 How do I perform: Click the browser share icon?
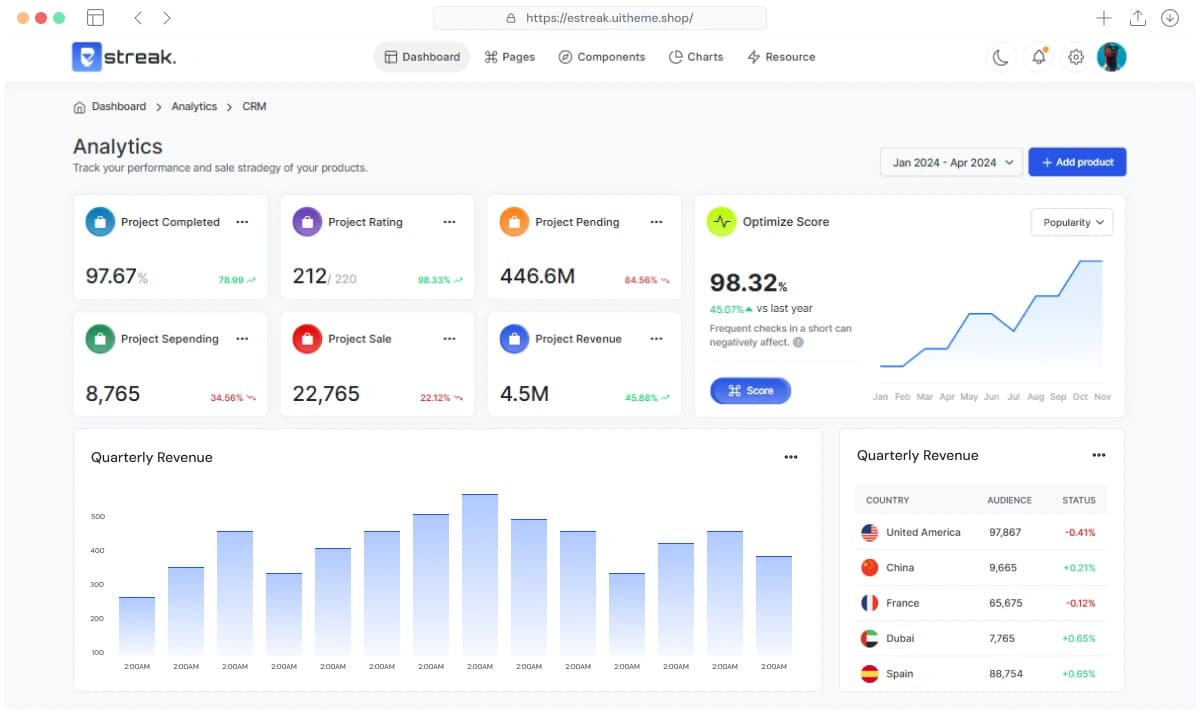coord(1137,18)
